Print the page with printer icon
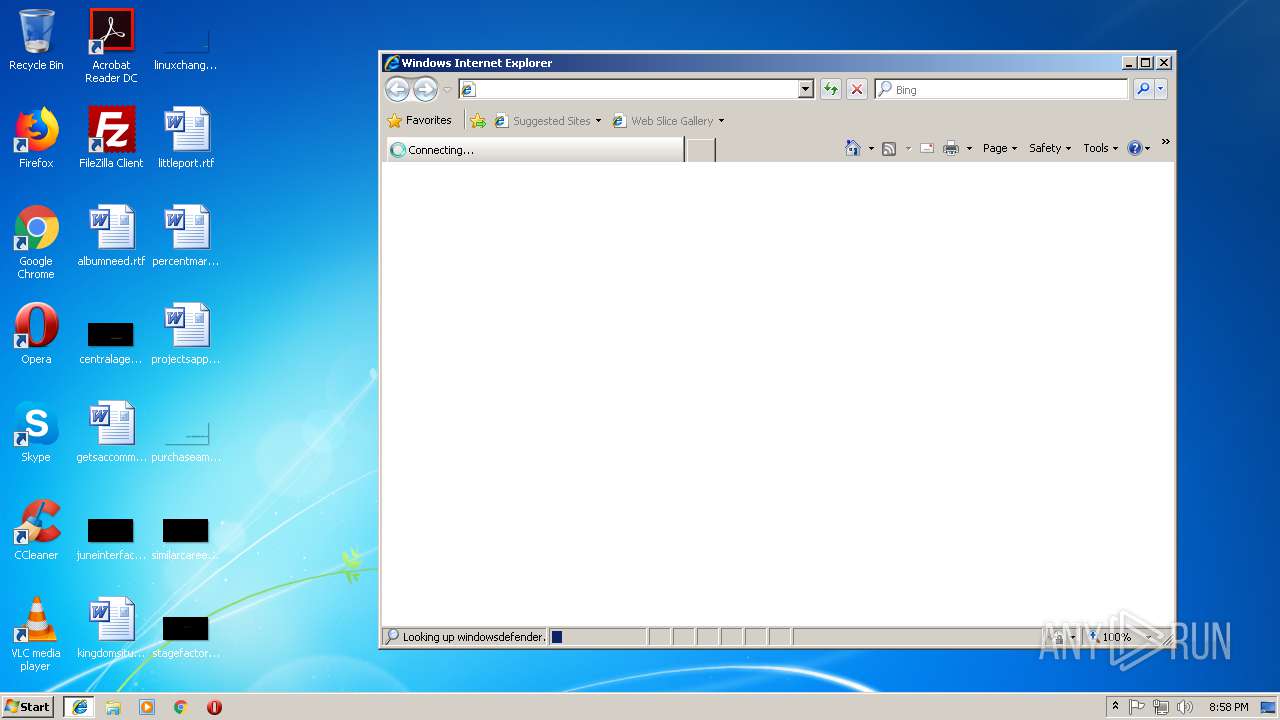Screen dimensions: 1280x720 (951, 148)
